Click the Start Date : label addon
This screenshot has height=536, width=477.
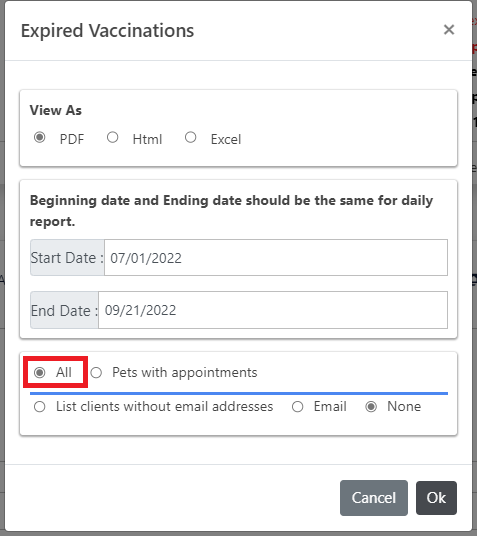tap(67, 257)
